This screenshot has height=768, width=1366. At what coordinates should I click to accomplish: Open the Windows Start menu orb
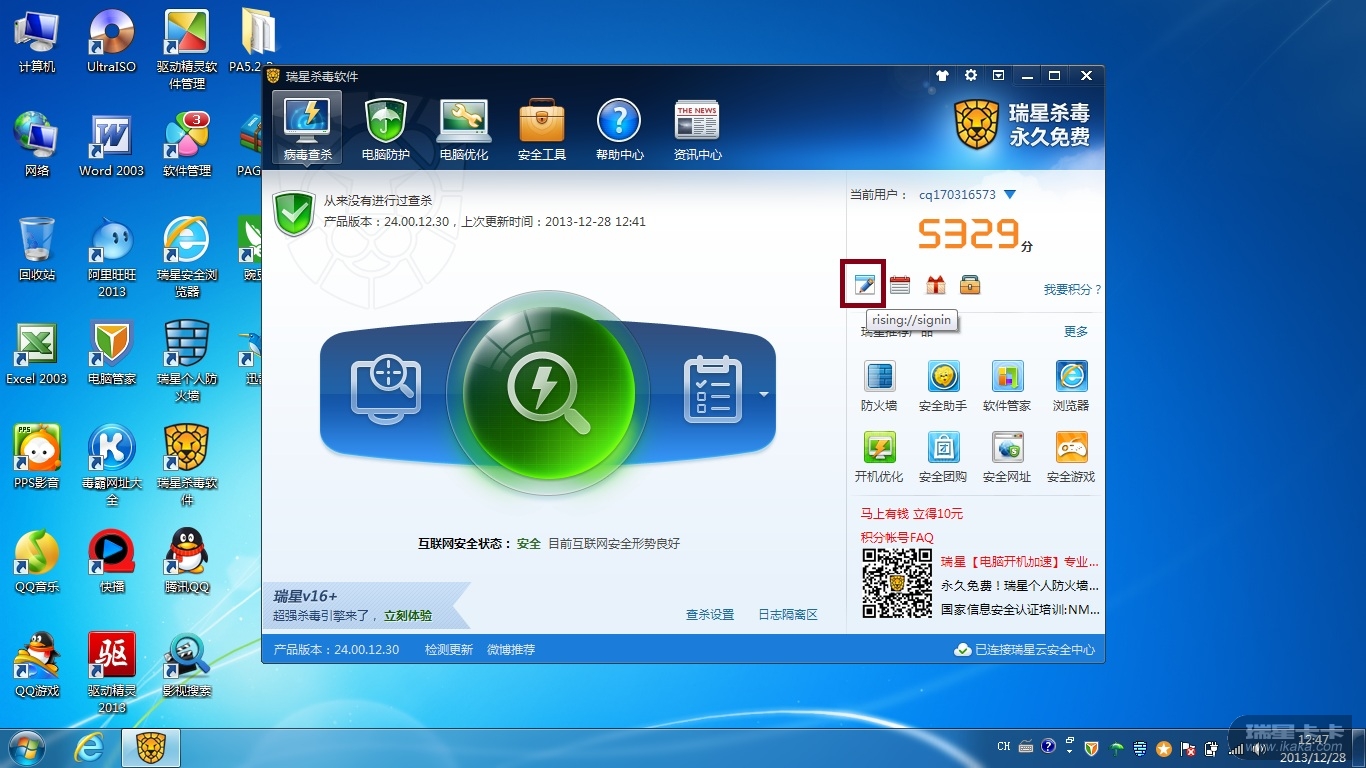point(27,747)
